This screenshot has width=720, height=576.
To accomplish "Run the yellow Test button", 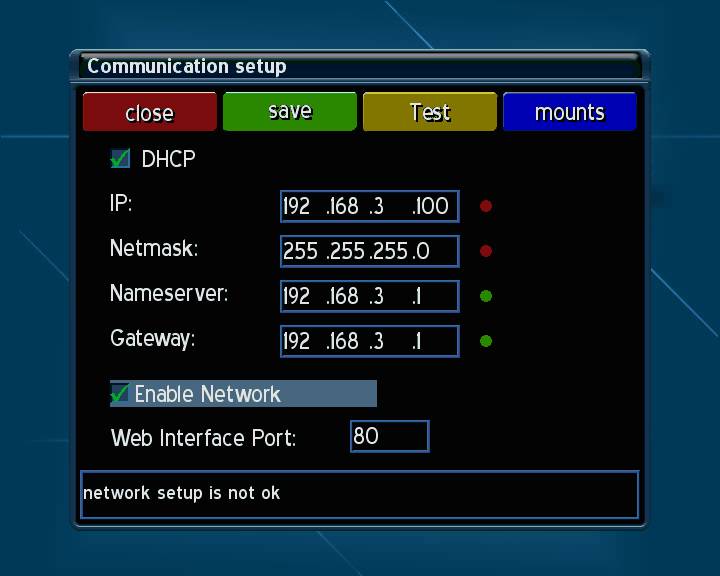I will [x=429, y=112].
